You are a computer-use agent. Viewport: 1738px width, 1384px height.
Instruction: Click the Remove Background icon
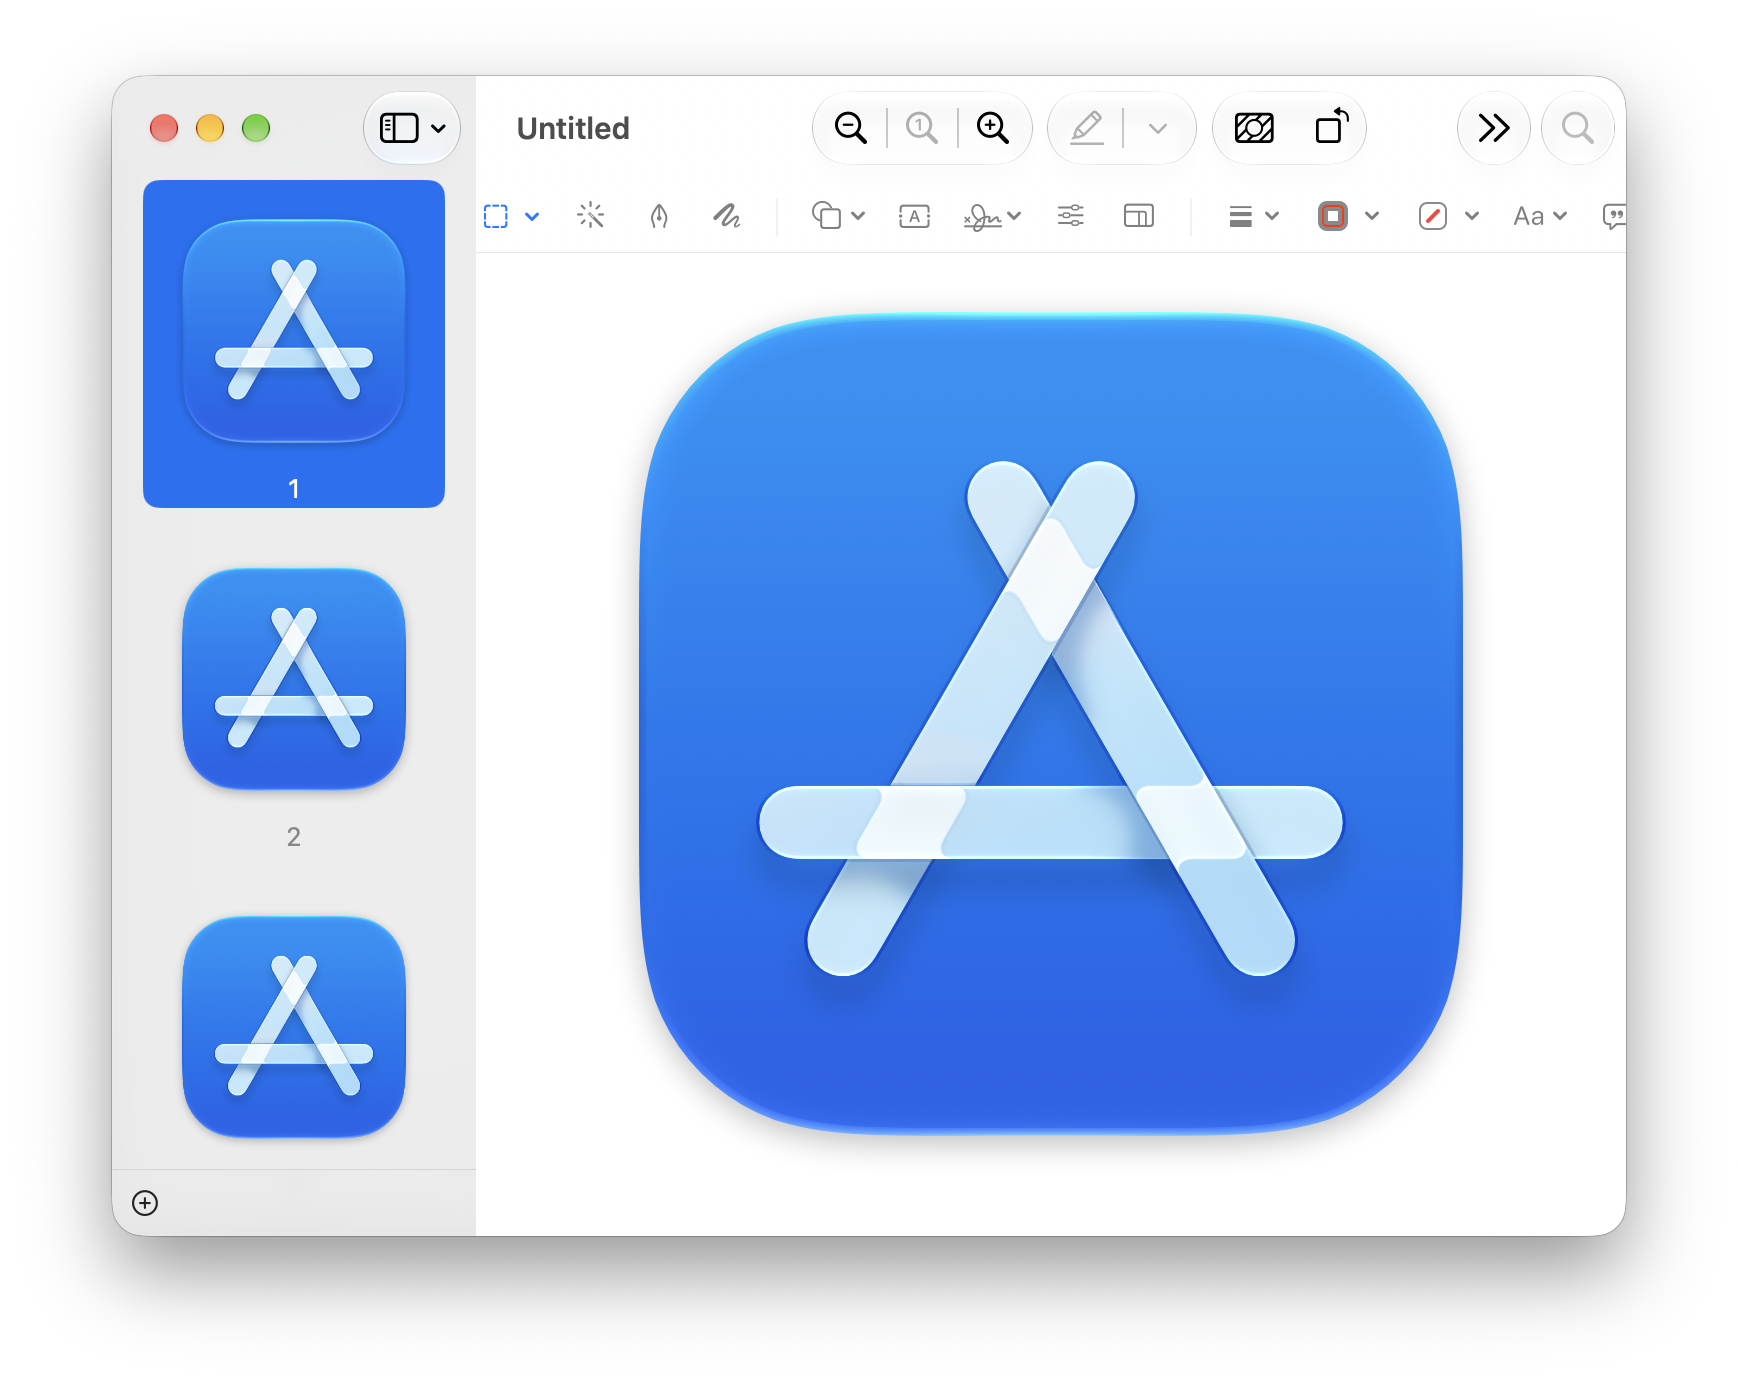pos(1254,128)
